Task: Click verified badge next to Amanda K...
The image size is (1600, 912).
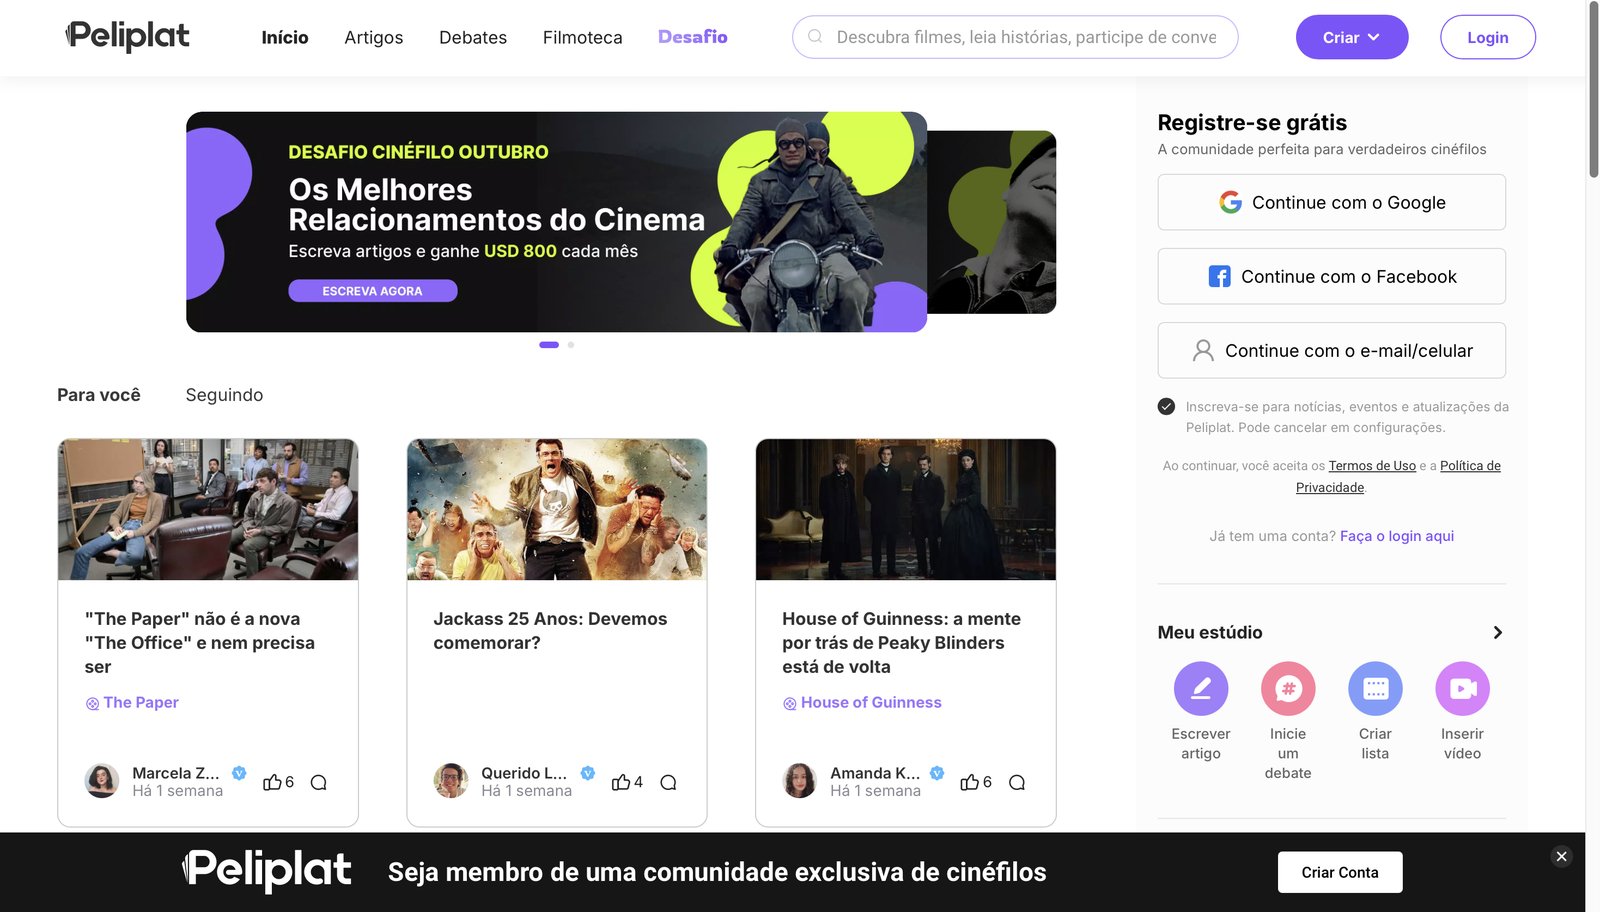Action: tap(937, 773)
